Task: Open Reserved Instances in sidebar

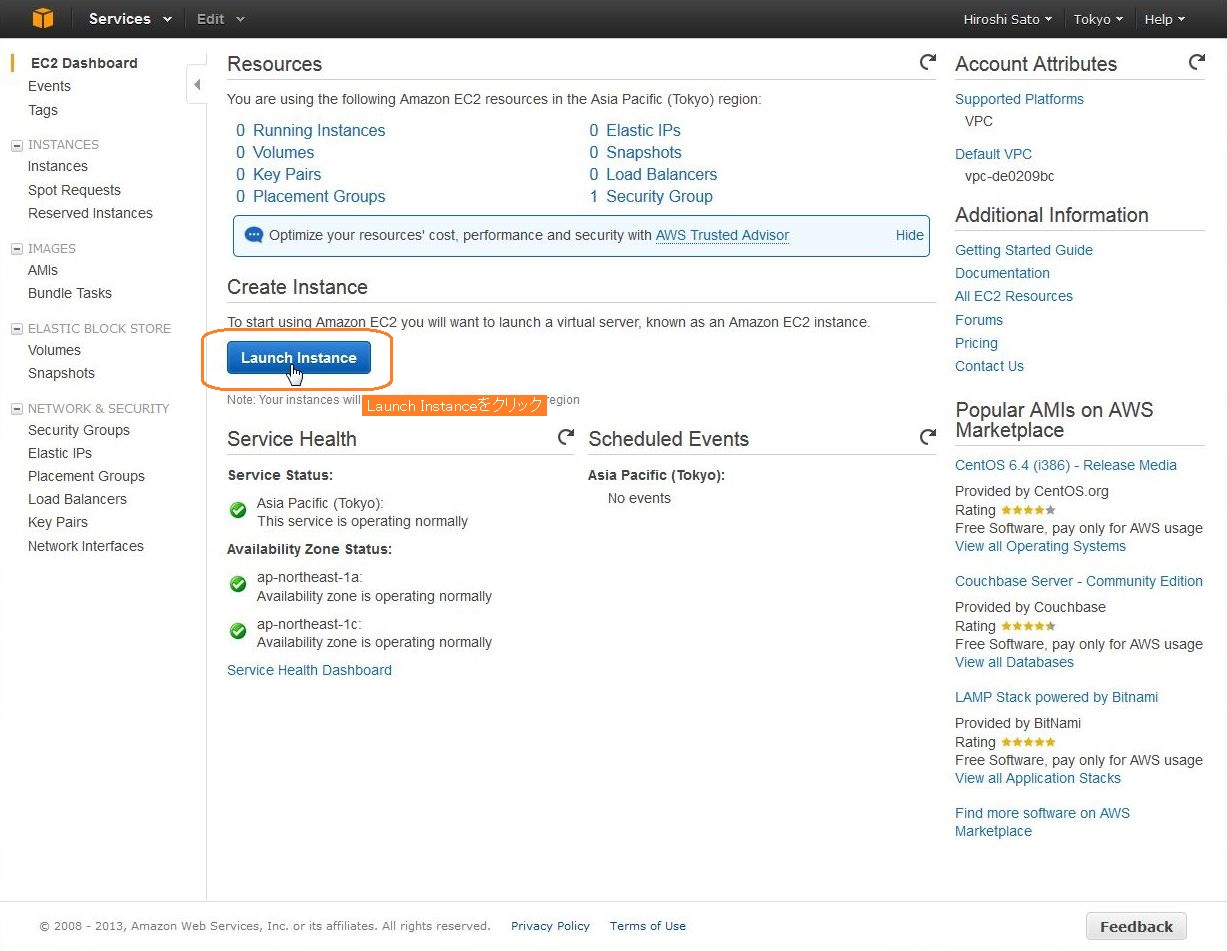Action: 90,213
